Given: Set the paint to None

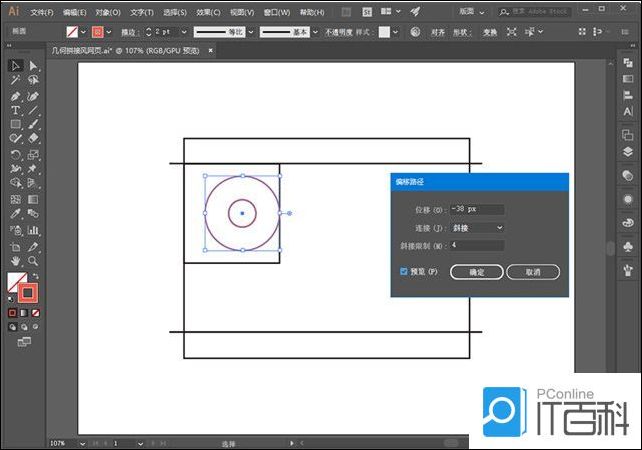Looking at the screenshot, I should (x=36, y=313).
